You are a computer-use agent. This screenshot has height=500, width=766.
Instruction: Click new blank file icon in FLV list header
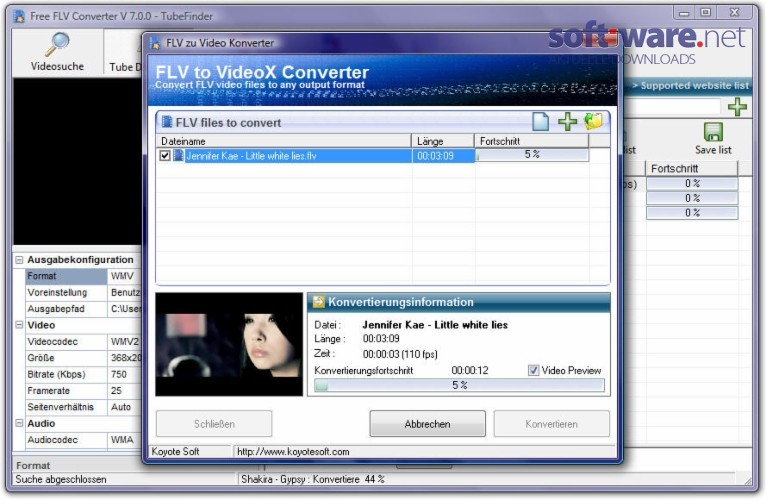[540, 121]
